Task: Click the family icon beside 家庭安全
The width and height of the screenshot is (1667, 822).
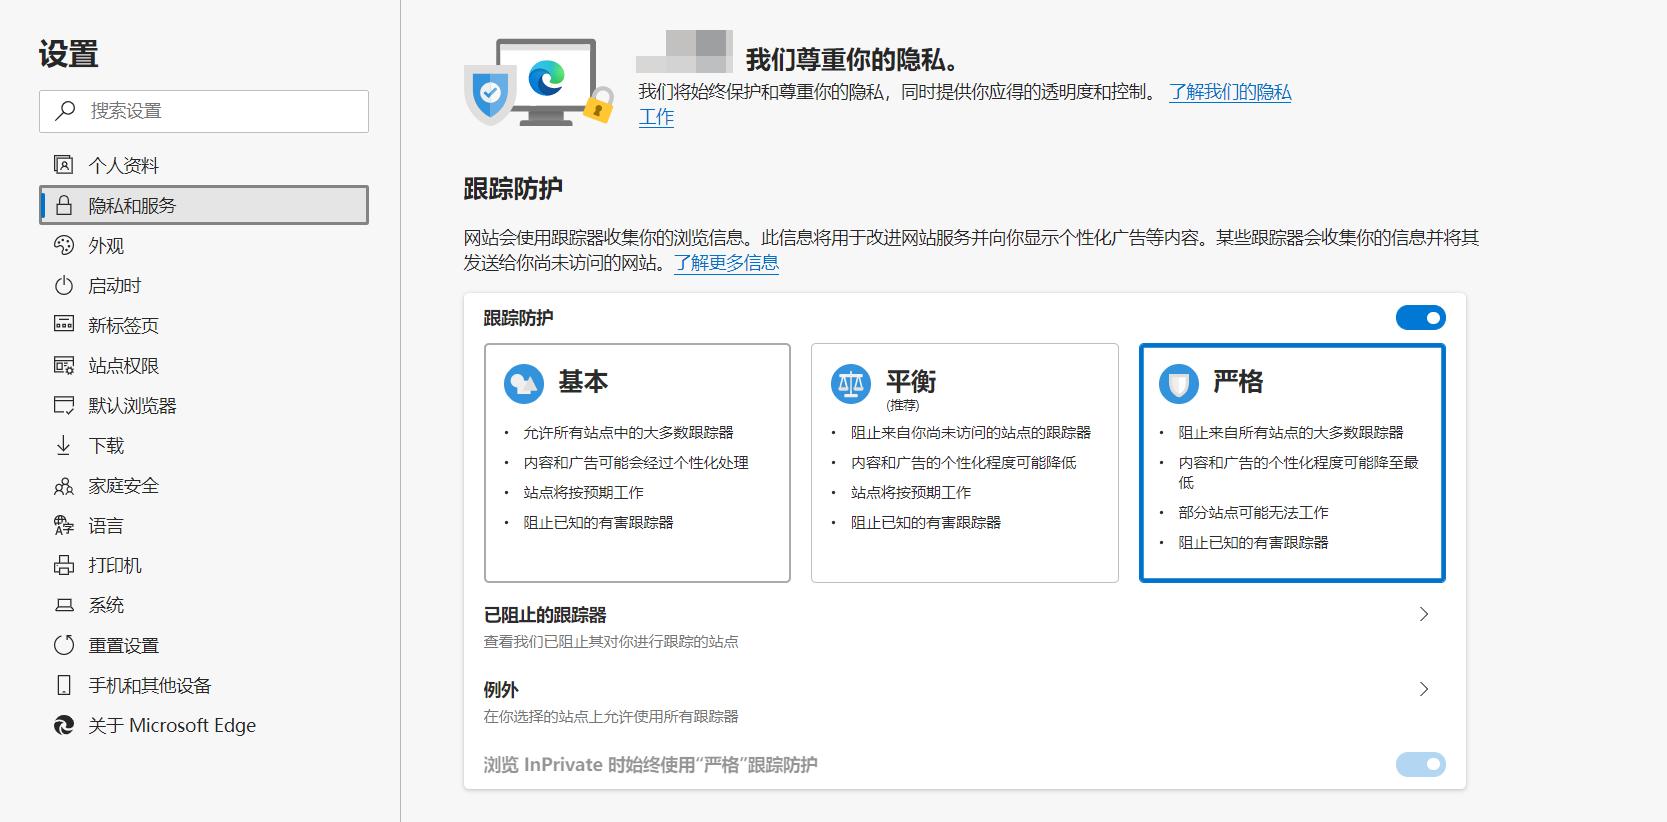Action: point(63,485)
